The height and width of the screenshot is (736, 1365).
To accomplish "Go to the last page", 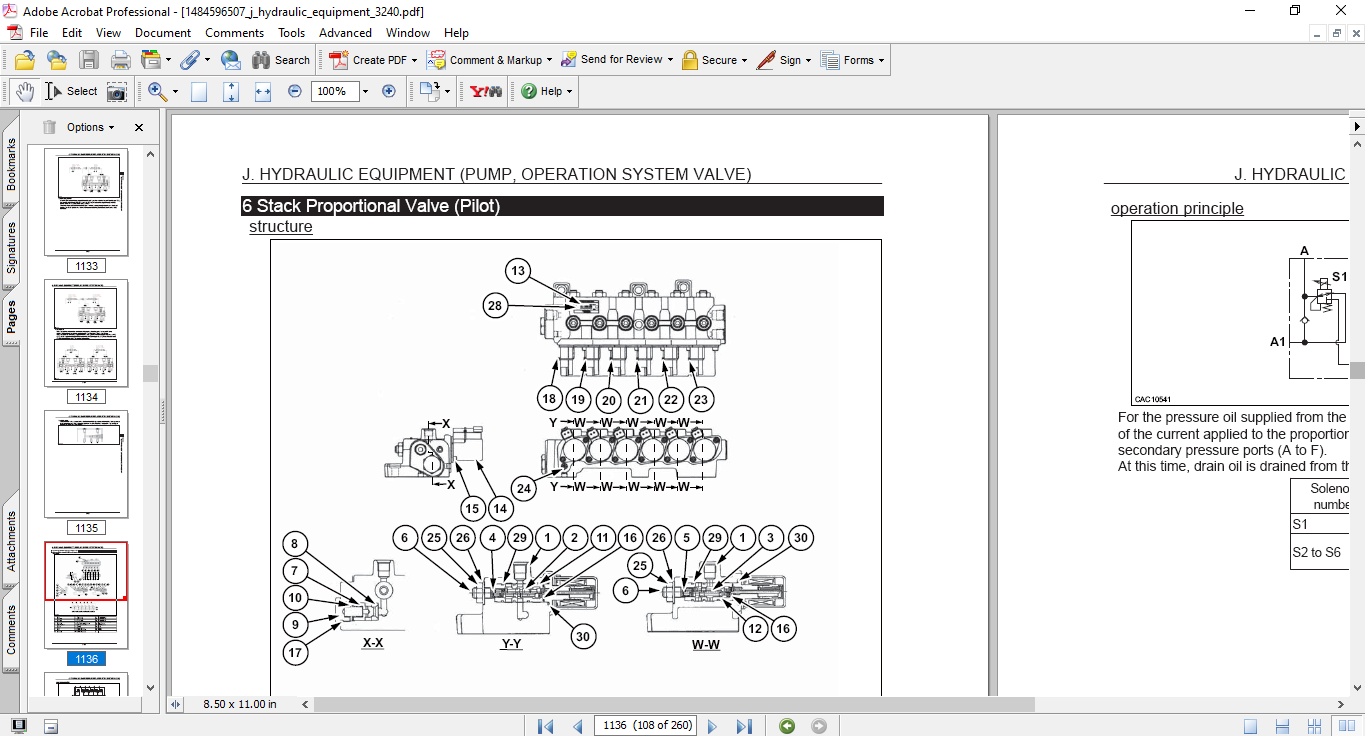I will coord(744,726).
